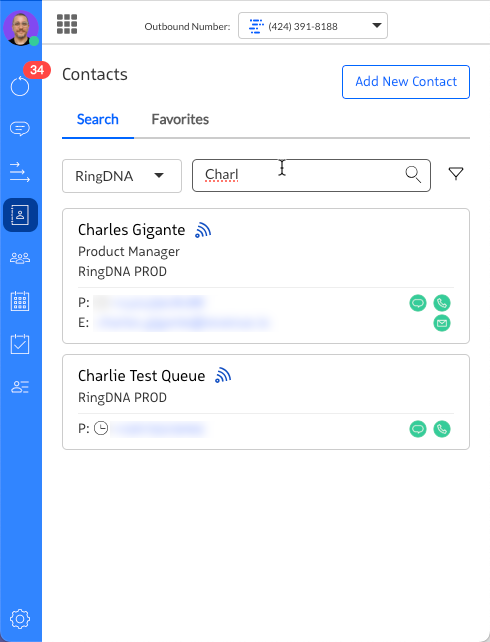Open the dial pad grid icon
This screenshot has width=490, height=642.
pos(67,24)
